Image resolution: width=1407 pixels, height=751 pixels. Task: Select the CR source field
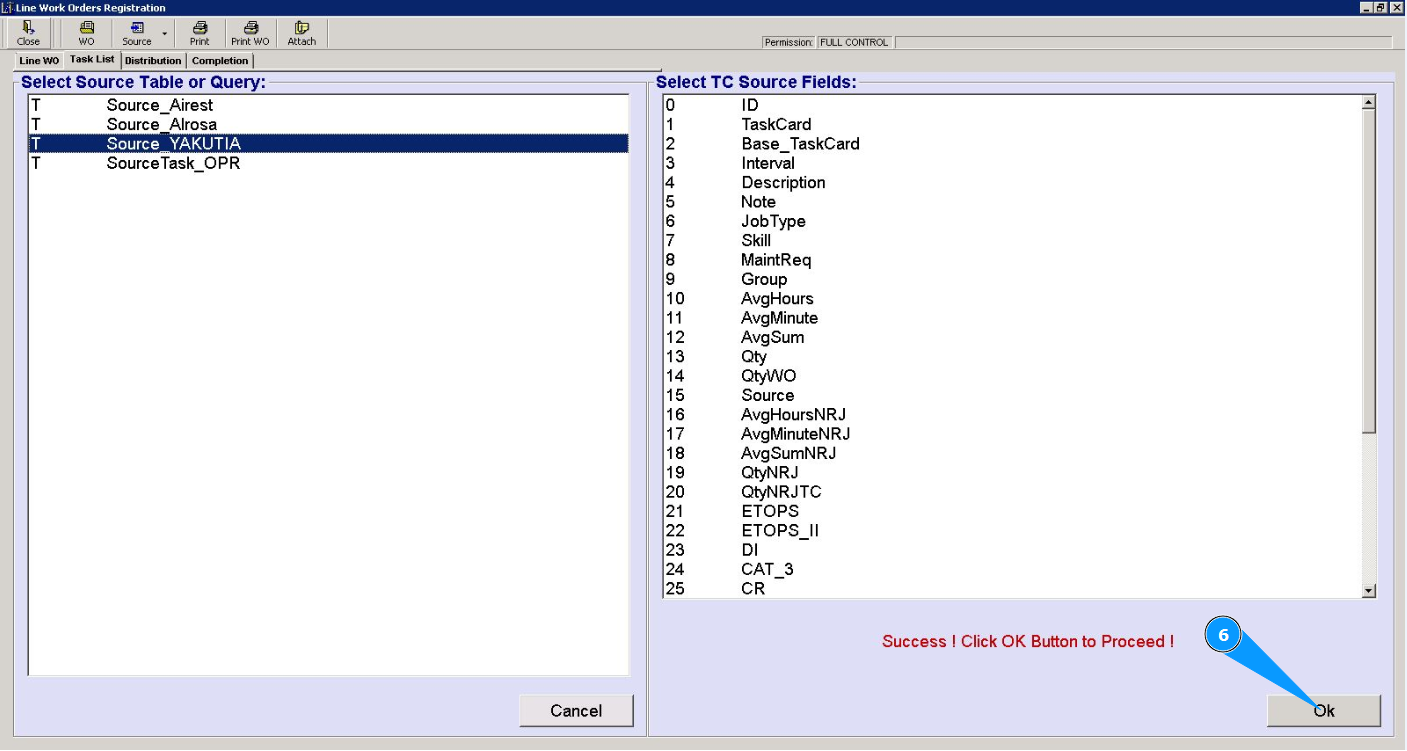[x=1011, y=588]
